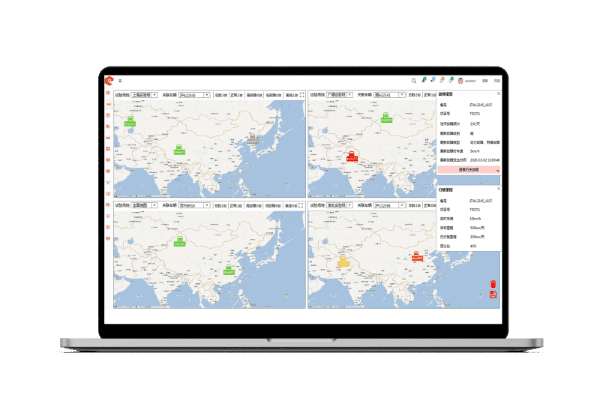Expand the top-left map panel to fullscreen
The height and width of the screenshot is (400, 600).
(x=301, y=94)
